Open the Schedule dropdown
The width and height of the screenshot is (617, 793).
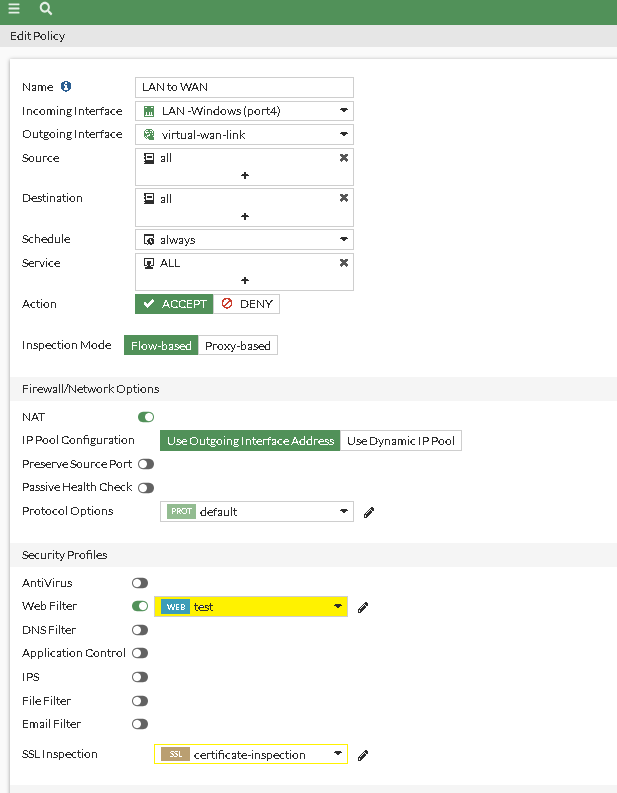tap(244, 240)
